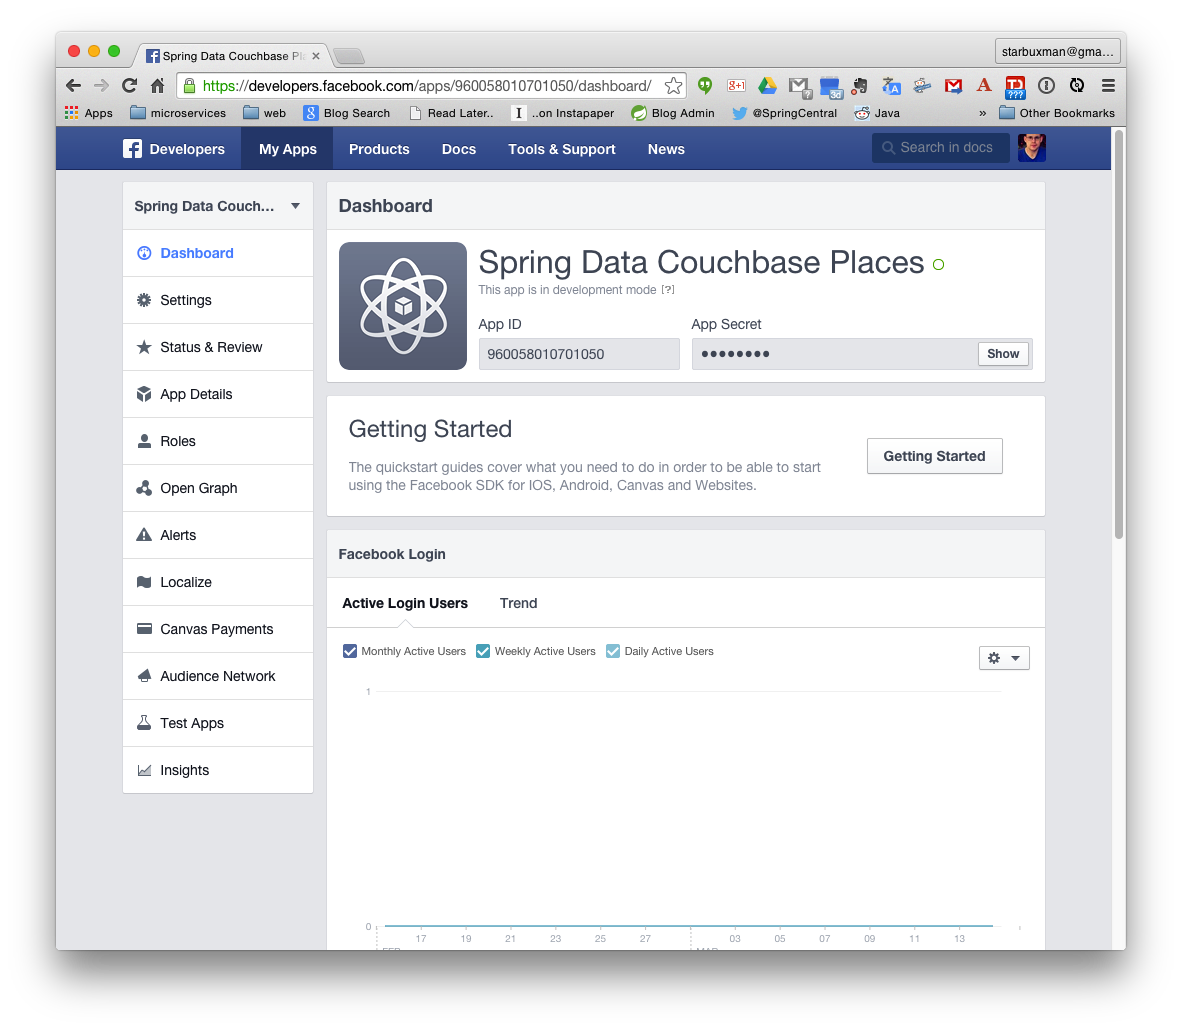
Task: Open the chart gear settings dropdown
Action: 1003,658
